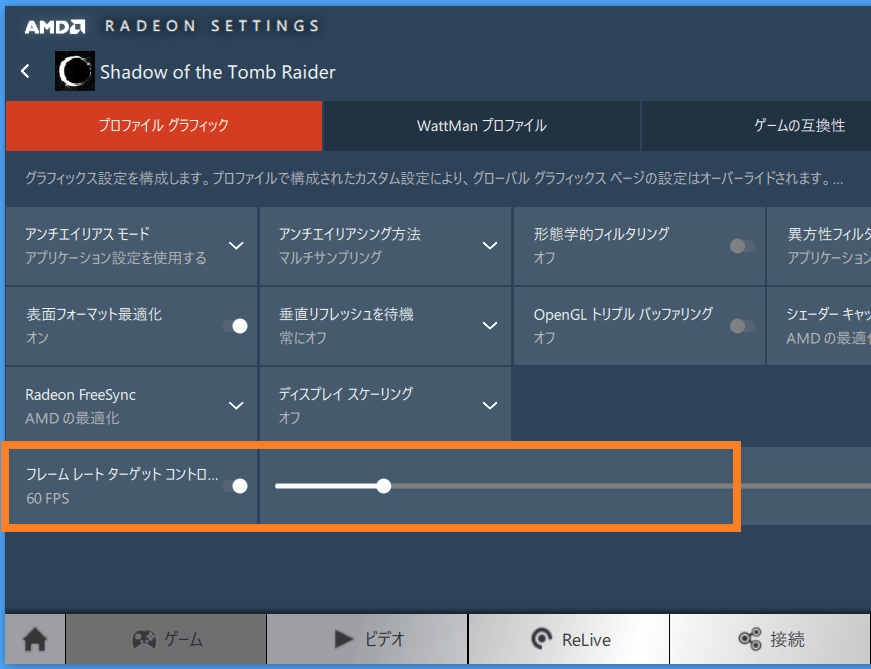871x669 pixels.
Task: Switch to the ゲームの互換性 tab
Action: (757, 126)
